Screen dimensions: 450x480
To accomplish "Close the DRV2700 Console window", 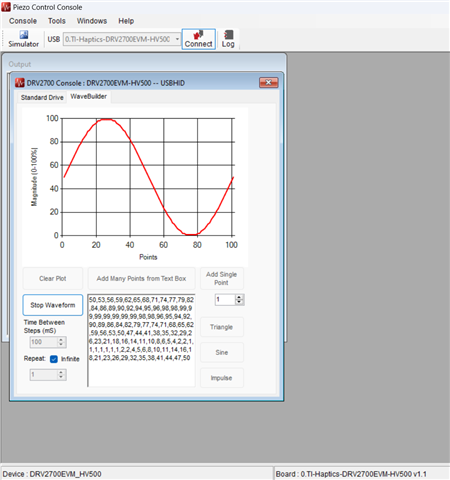I will [x=269, y=82].
